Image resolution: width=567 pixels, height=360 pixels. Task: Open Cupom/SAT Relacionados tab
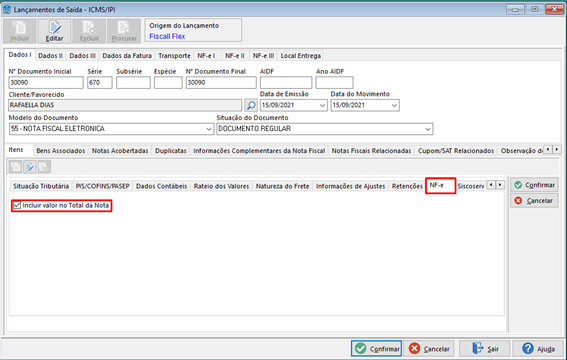(x=456, y=151)
